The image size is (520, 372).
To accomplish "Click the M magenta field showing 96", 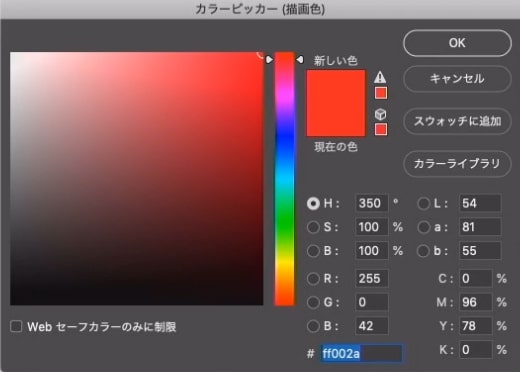I will point(475,302).
